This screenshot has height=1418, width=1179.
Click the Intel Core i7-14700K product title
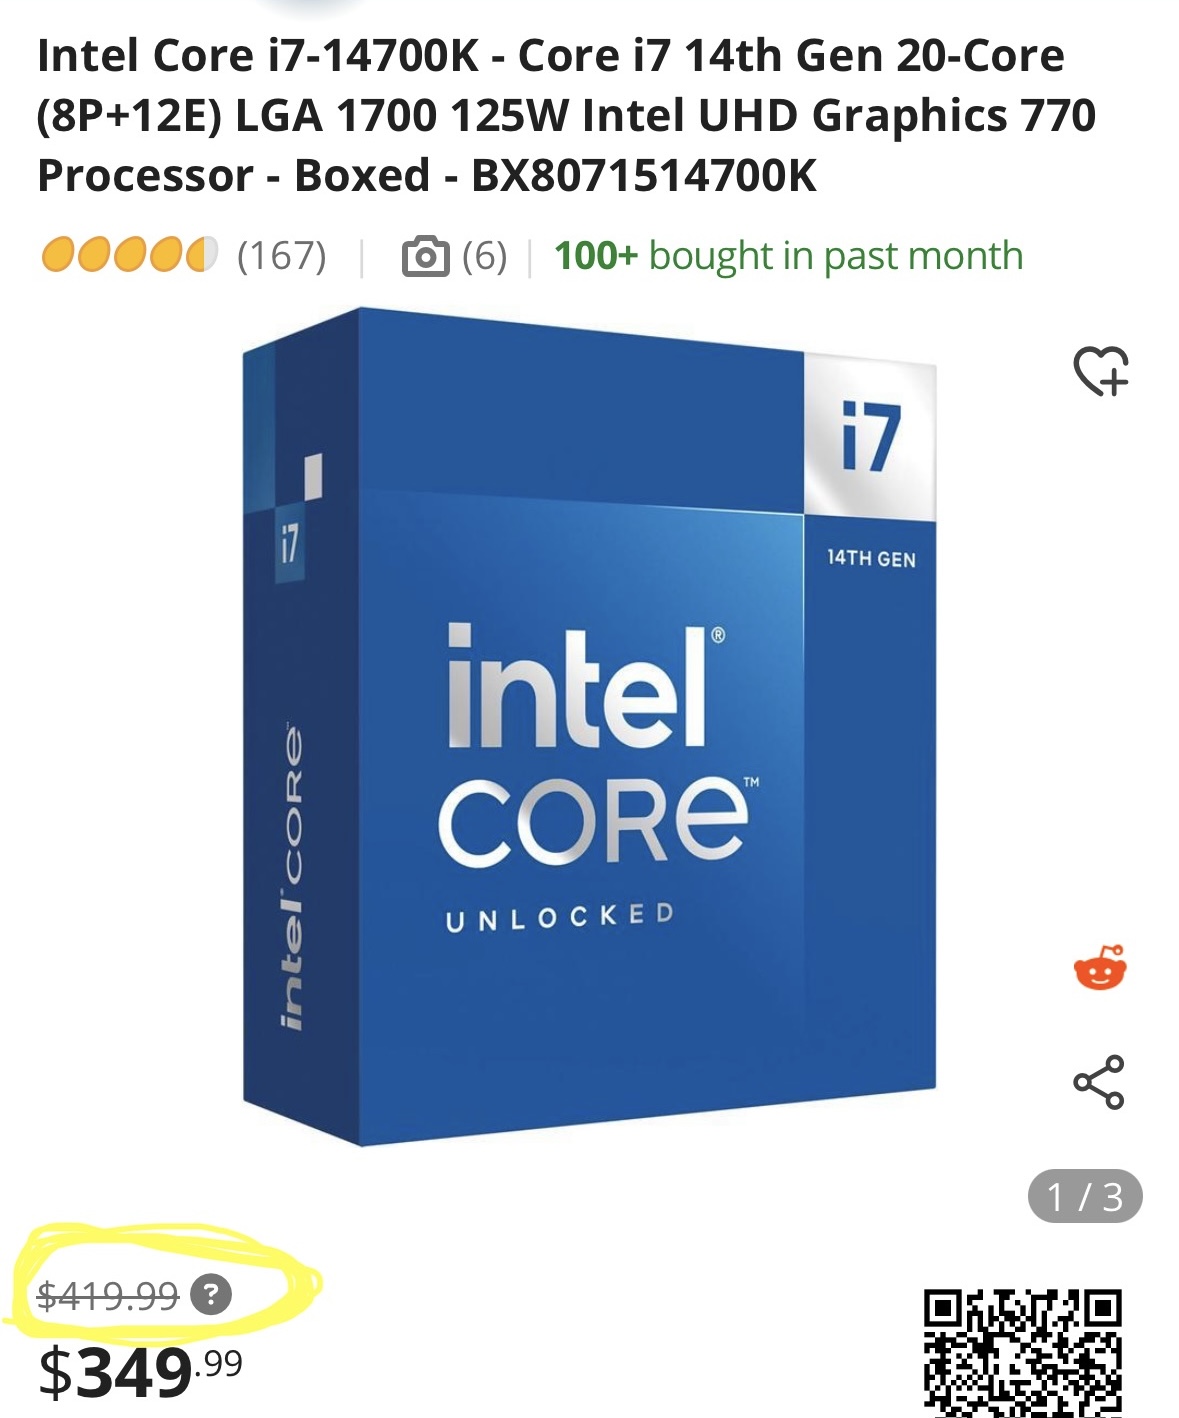tap(567, 115)
